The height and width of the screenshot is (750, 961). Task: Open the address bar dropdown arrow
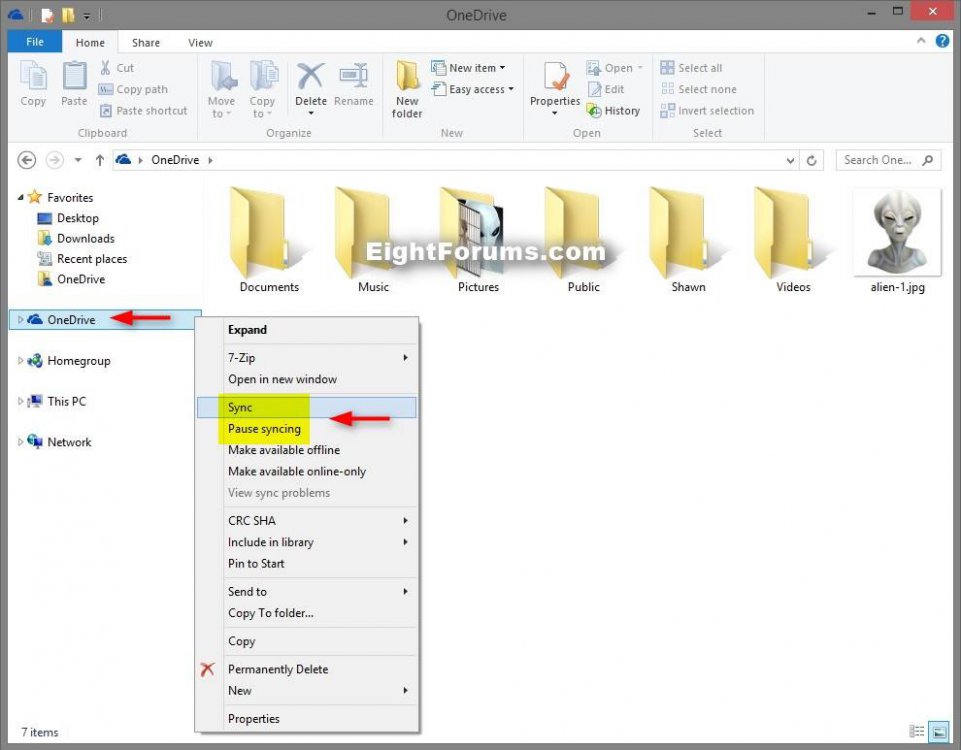(x=791, y=160)
